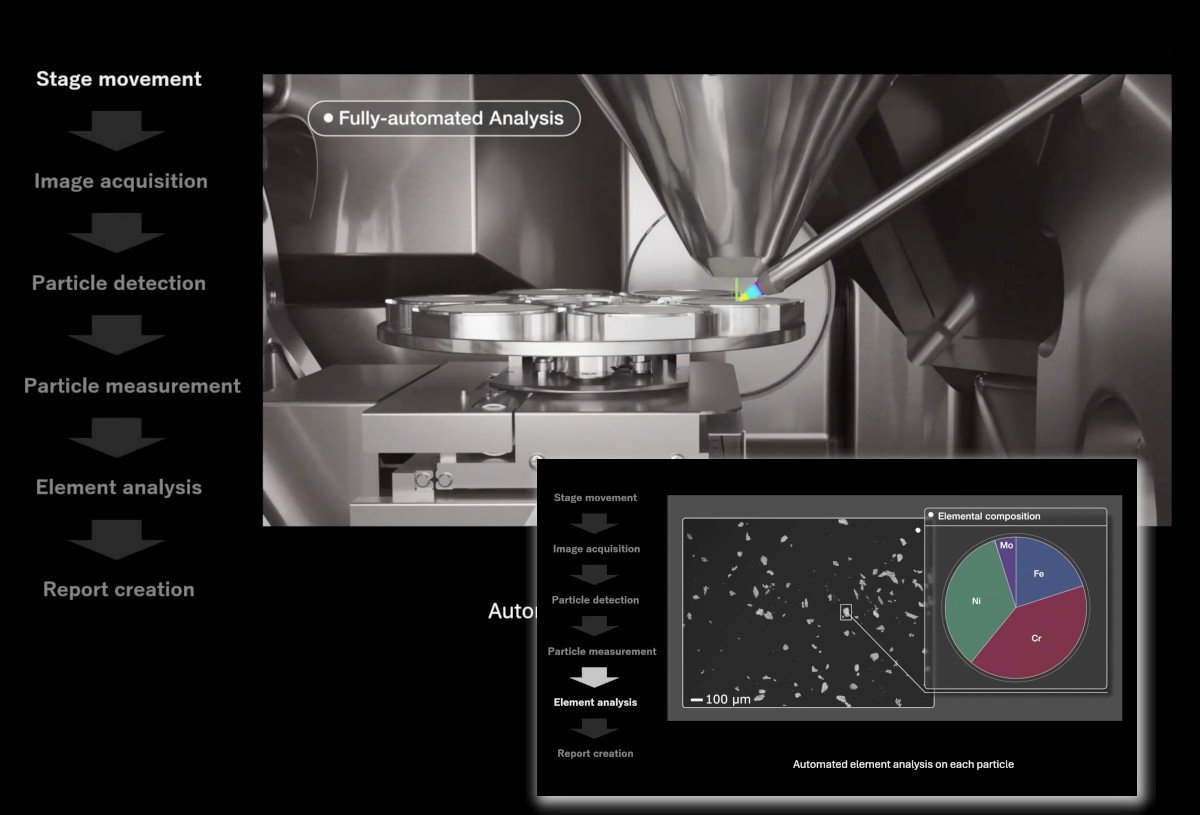Select large Stage movement step on left
The height and width of the screenshot is (815, 1200).
point(118,79)
